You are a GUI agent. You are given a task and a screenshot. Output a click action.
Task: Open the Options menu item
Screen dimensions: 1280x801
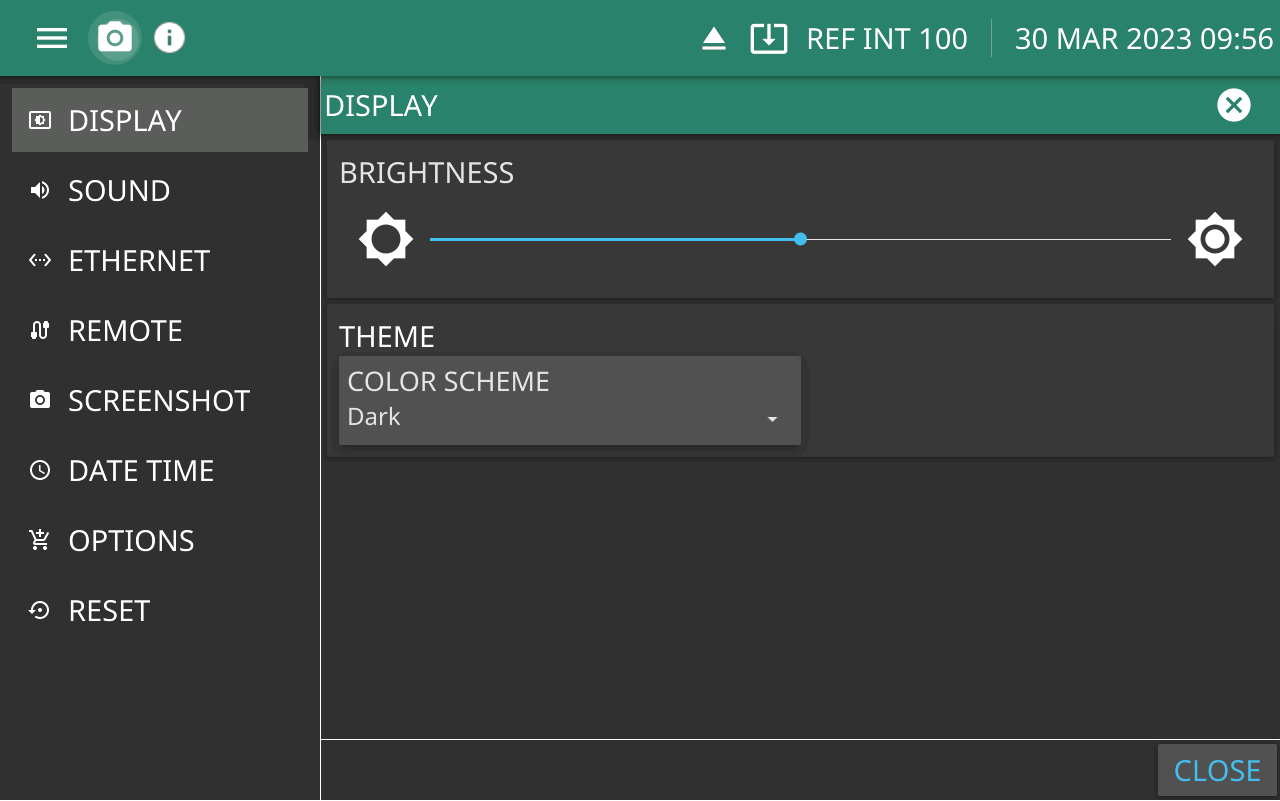click(131, 541)
